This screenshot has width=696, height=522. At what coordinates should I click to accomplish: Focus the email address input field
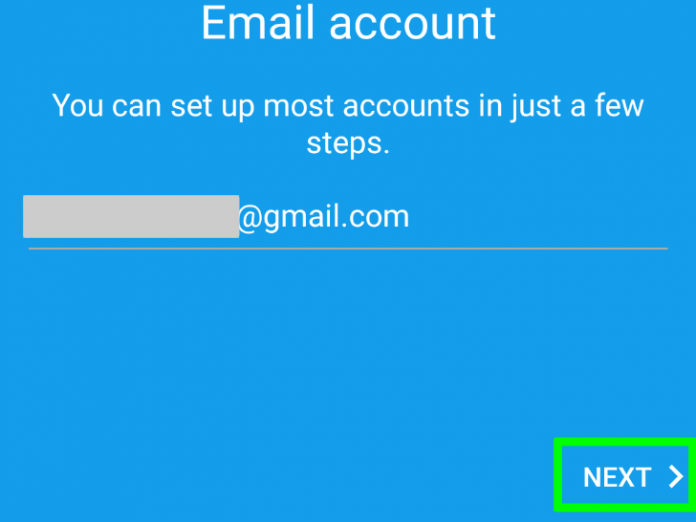348,218
